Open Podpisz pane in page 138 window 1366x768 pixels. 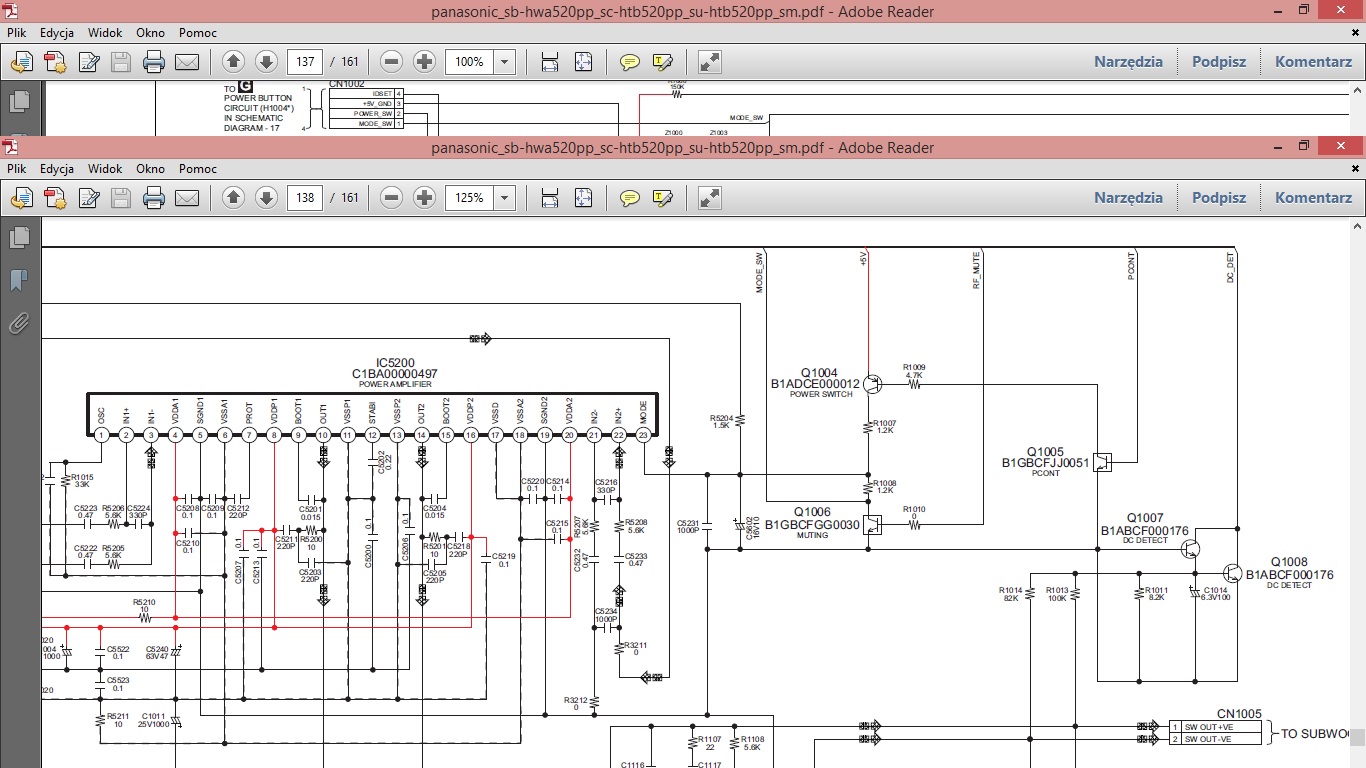point(1219,198)
